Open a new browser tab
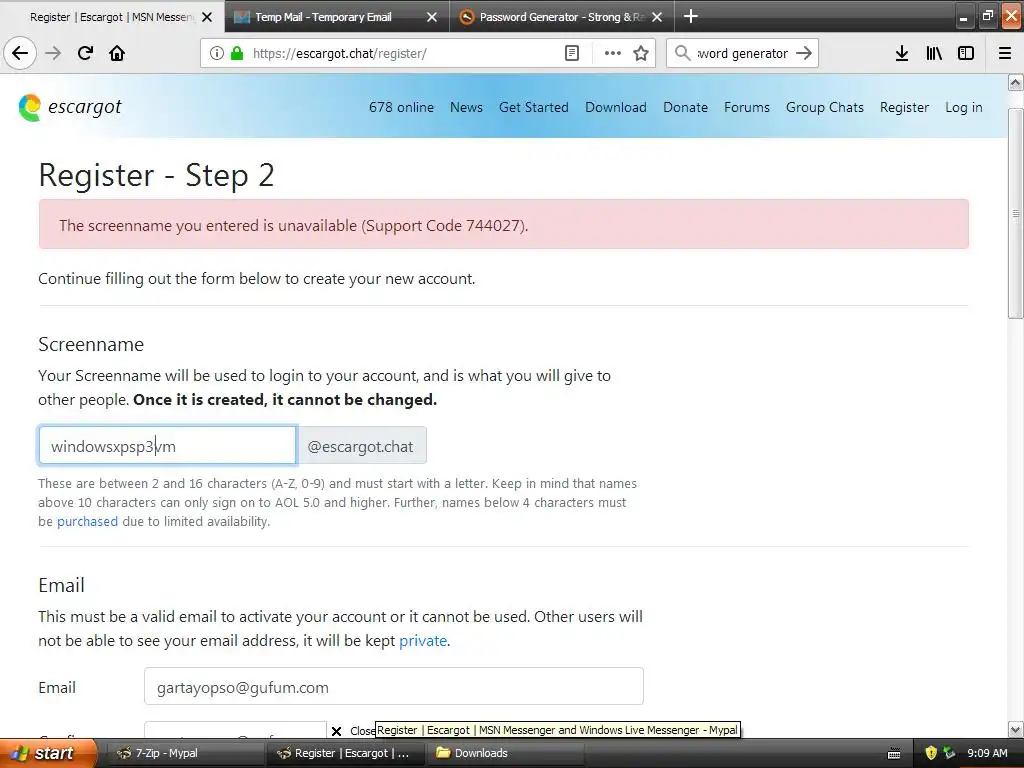The width and height of the screenshot is (1024, 768). tap(690, 16)
